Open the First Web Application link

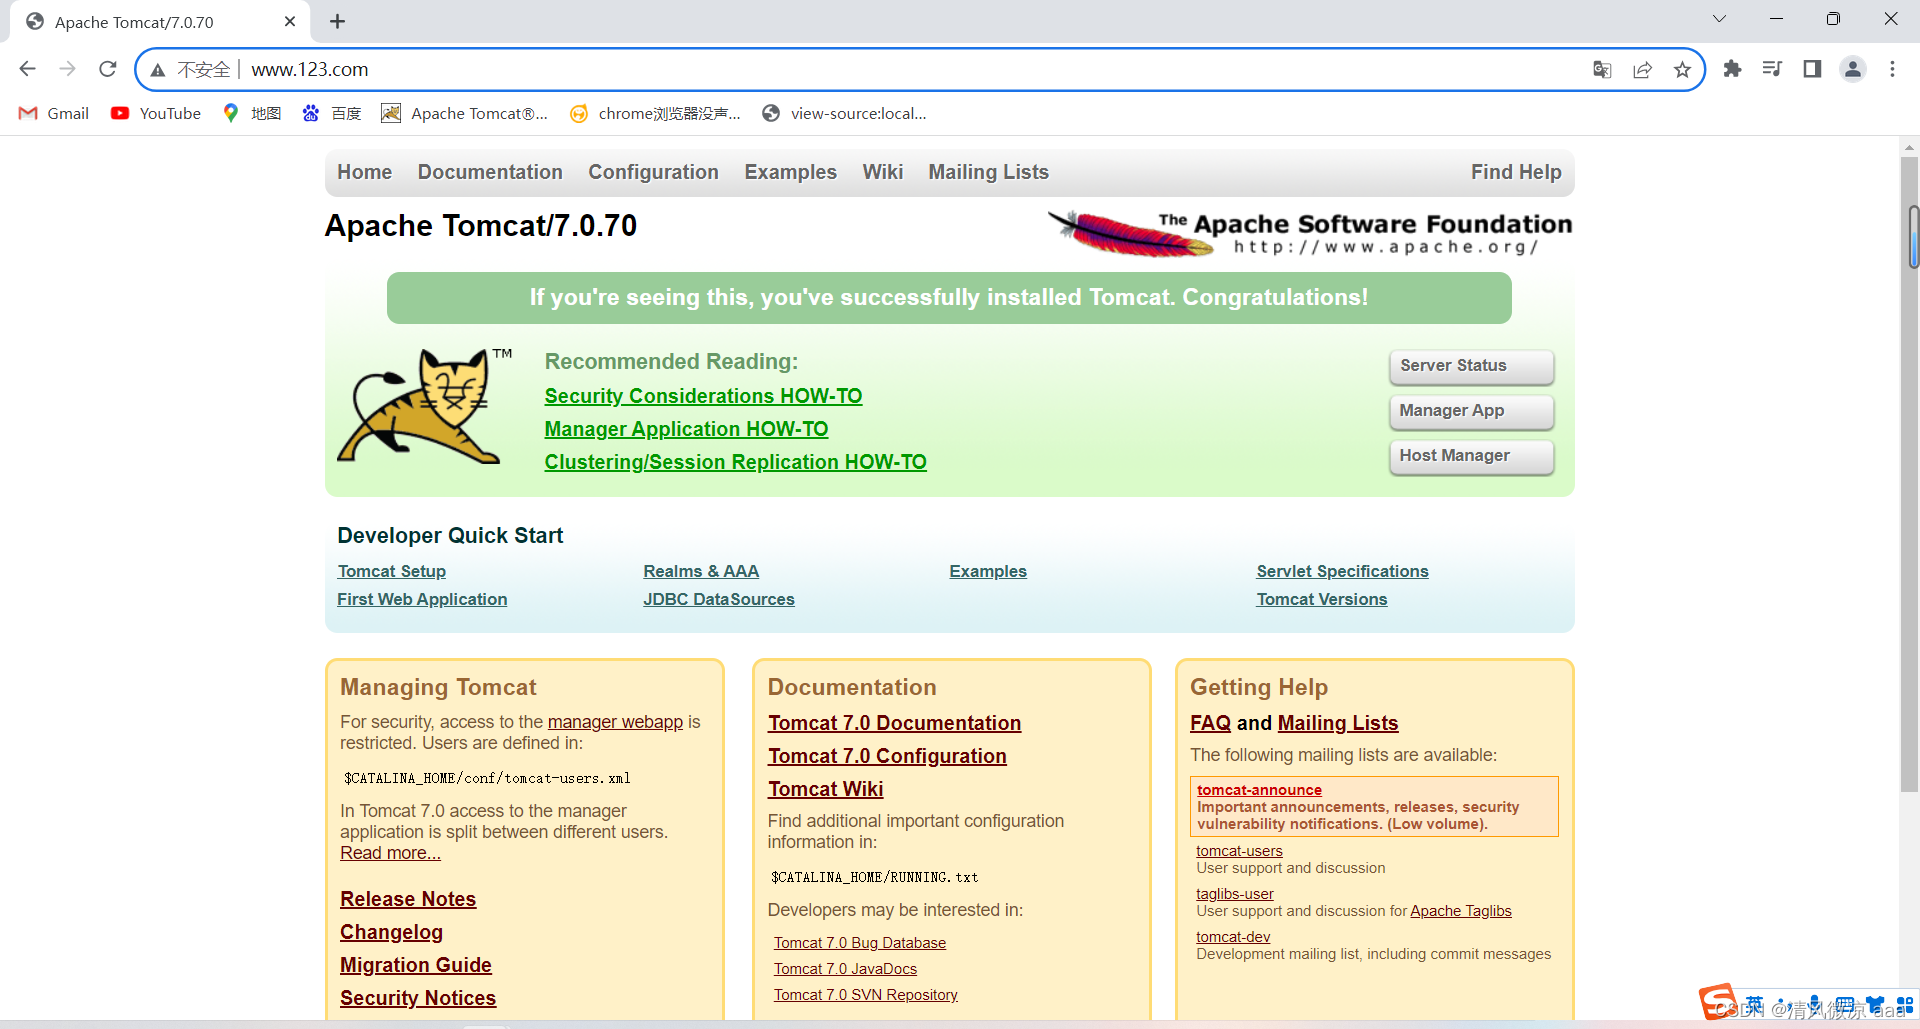pyautogui.click(x=422, y=599)
